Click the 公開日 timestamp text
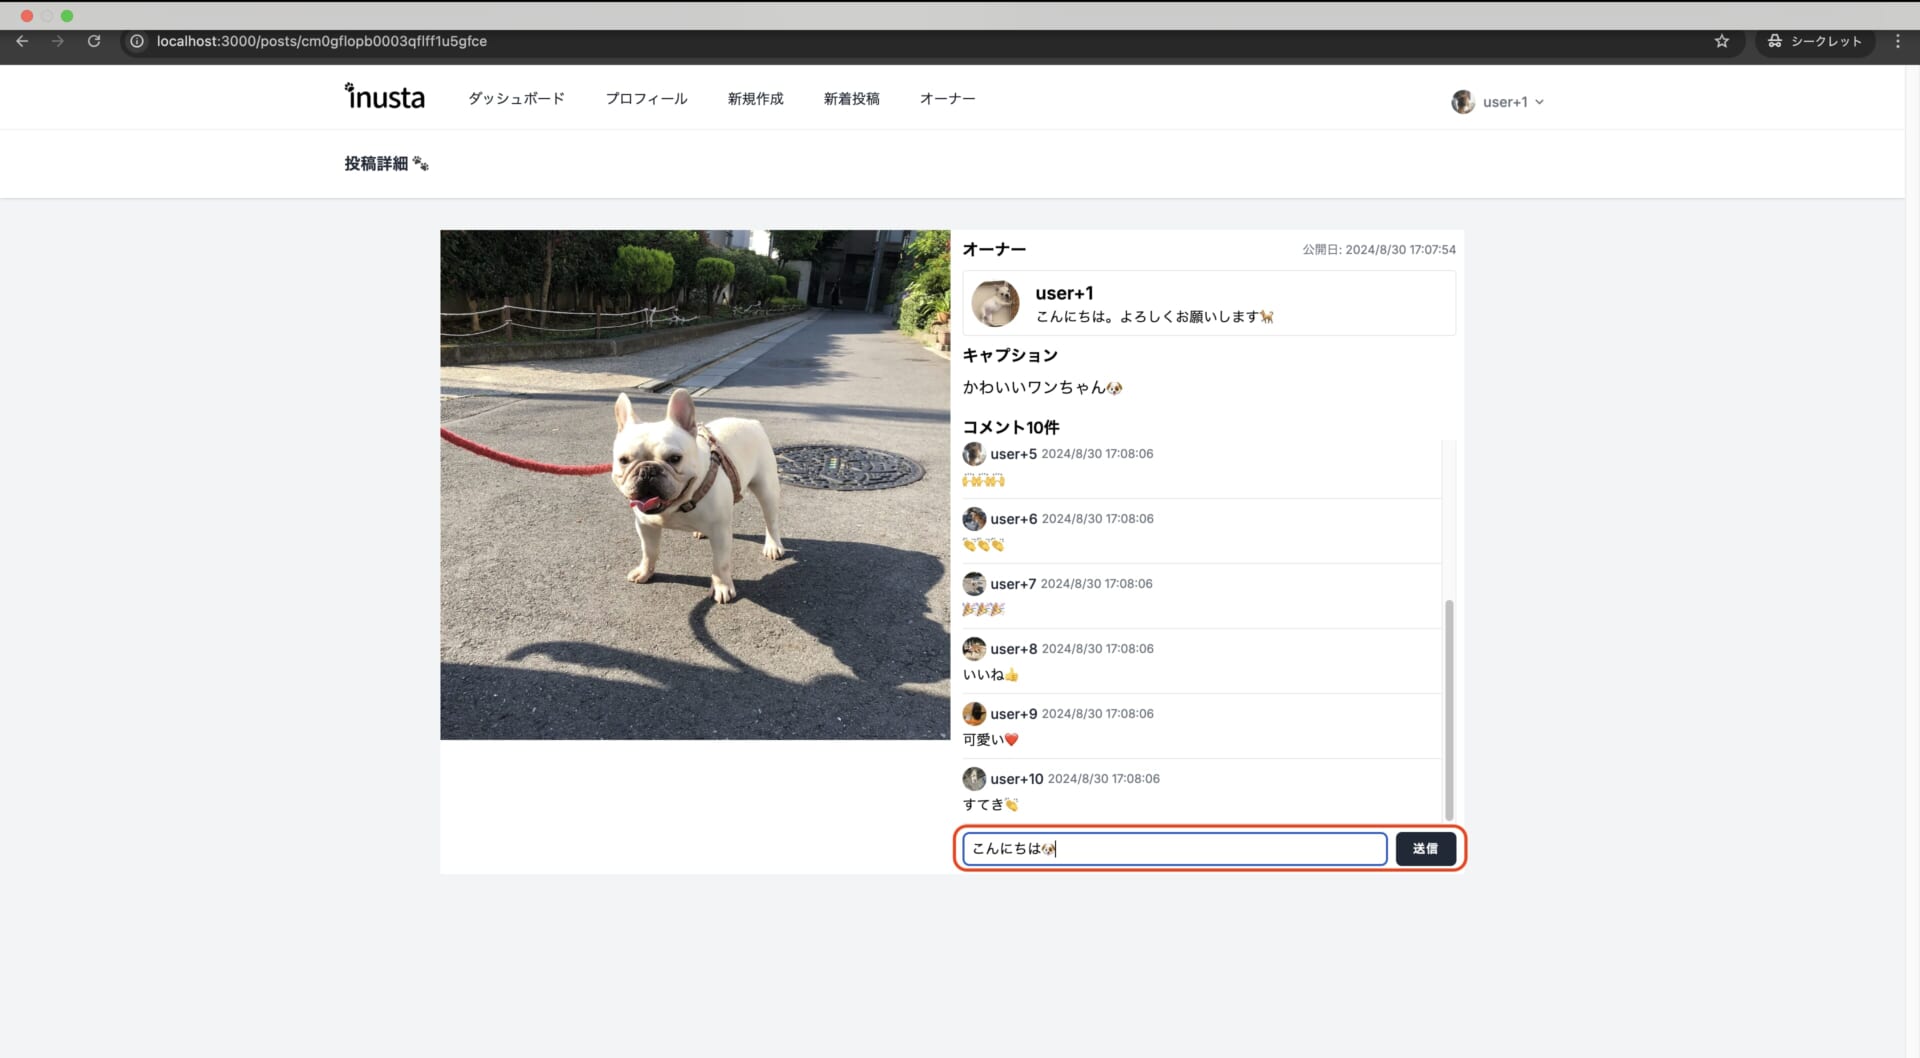Viewport: 1920px width, 1058px height. point(1379,250)
